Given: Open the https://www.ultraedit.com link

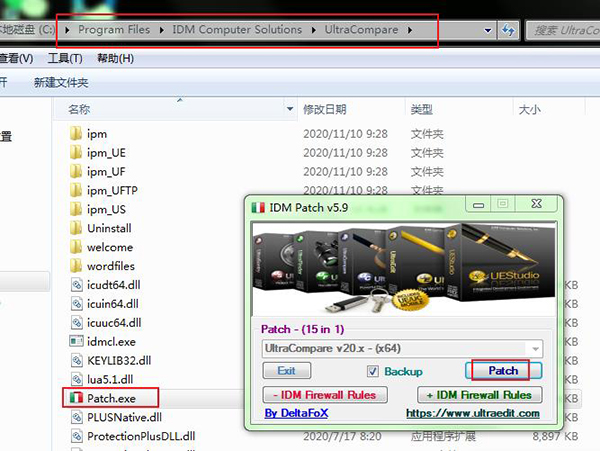Looking at the screenshot, I should [x=473, y=413].
